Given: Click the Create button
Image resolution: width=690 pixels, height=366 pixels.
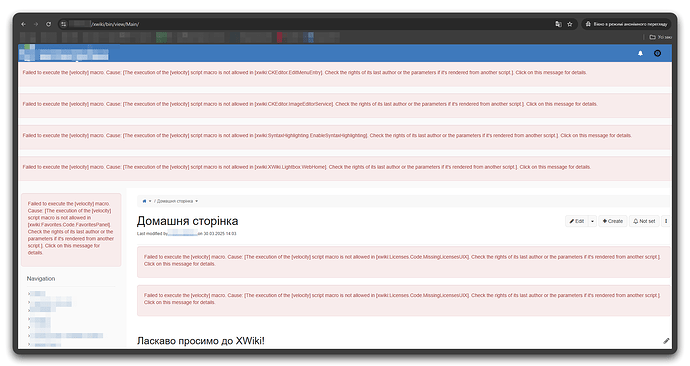Looking at the screenshot, I should coord(613,221).
